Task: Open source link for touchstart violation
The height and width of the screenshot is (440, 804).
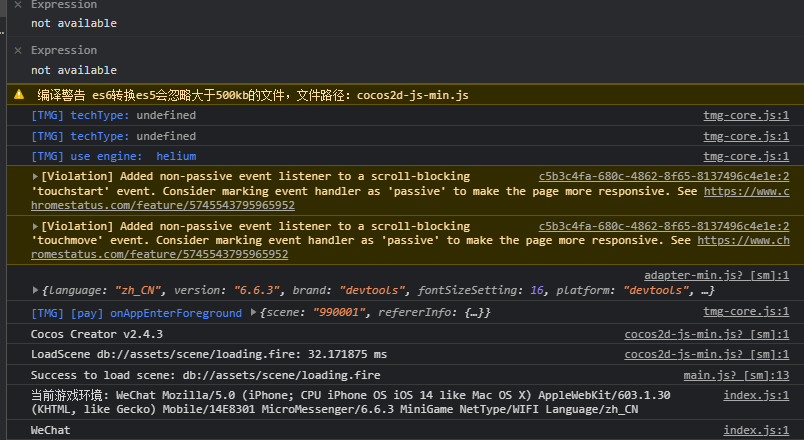Action: [x=663, y=175]
